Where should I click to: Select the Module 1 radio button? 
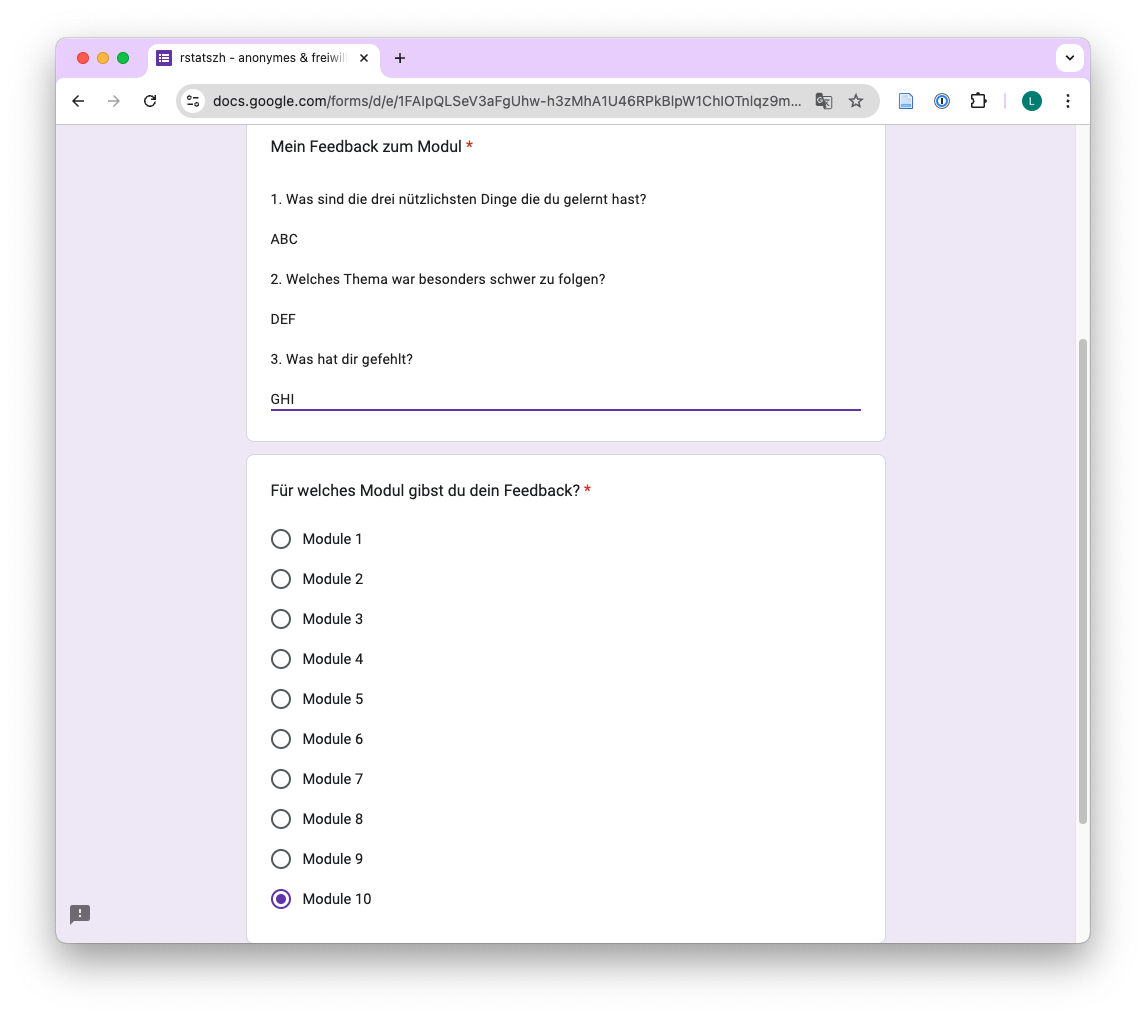pyautogui.click(x=281, y=539)
